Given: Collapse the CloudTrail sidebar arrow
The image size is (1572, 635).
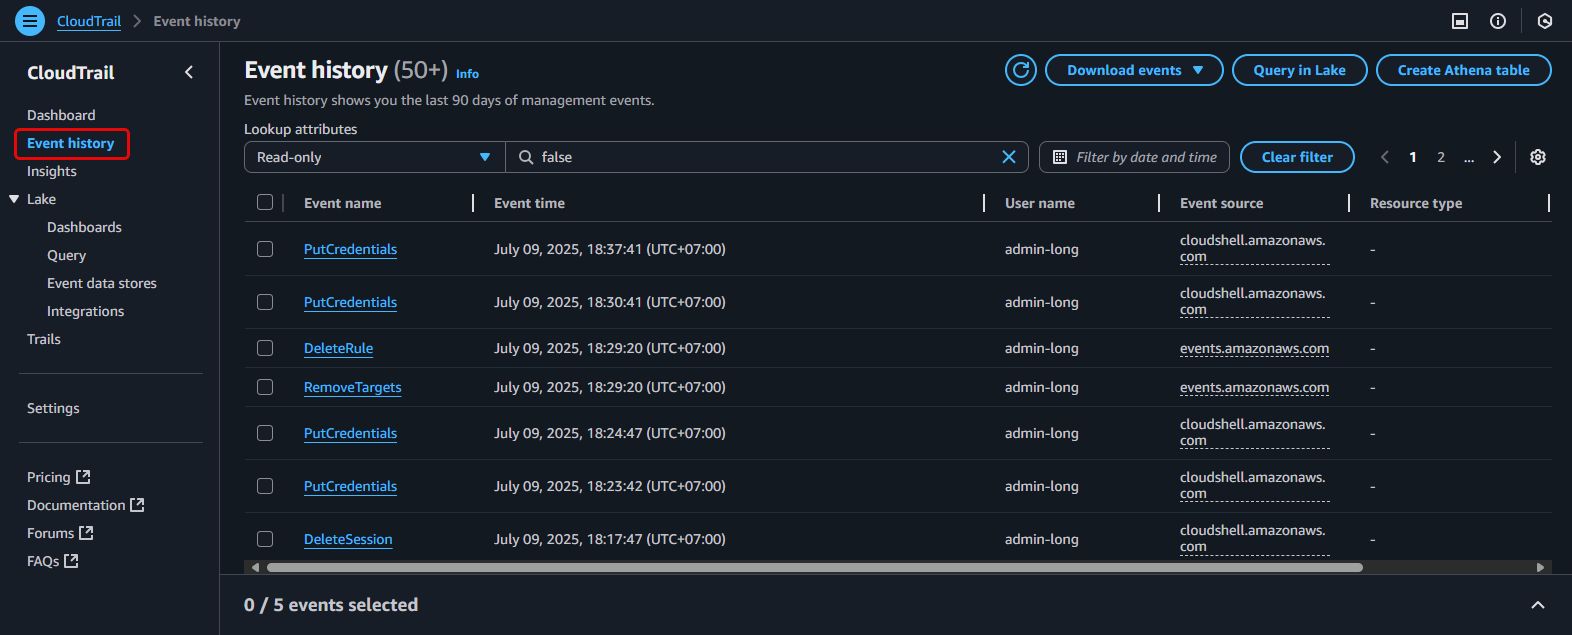Looking at the screenshot, I should [x=189, y=72].
